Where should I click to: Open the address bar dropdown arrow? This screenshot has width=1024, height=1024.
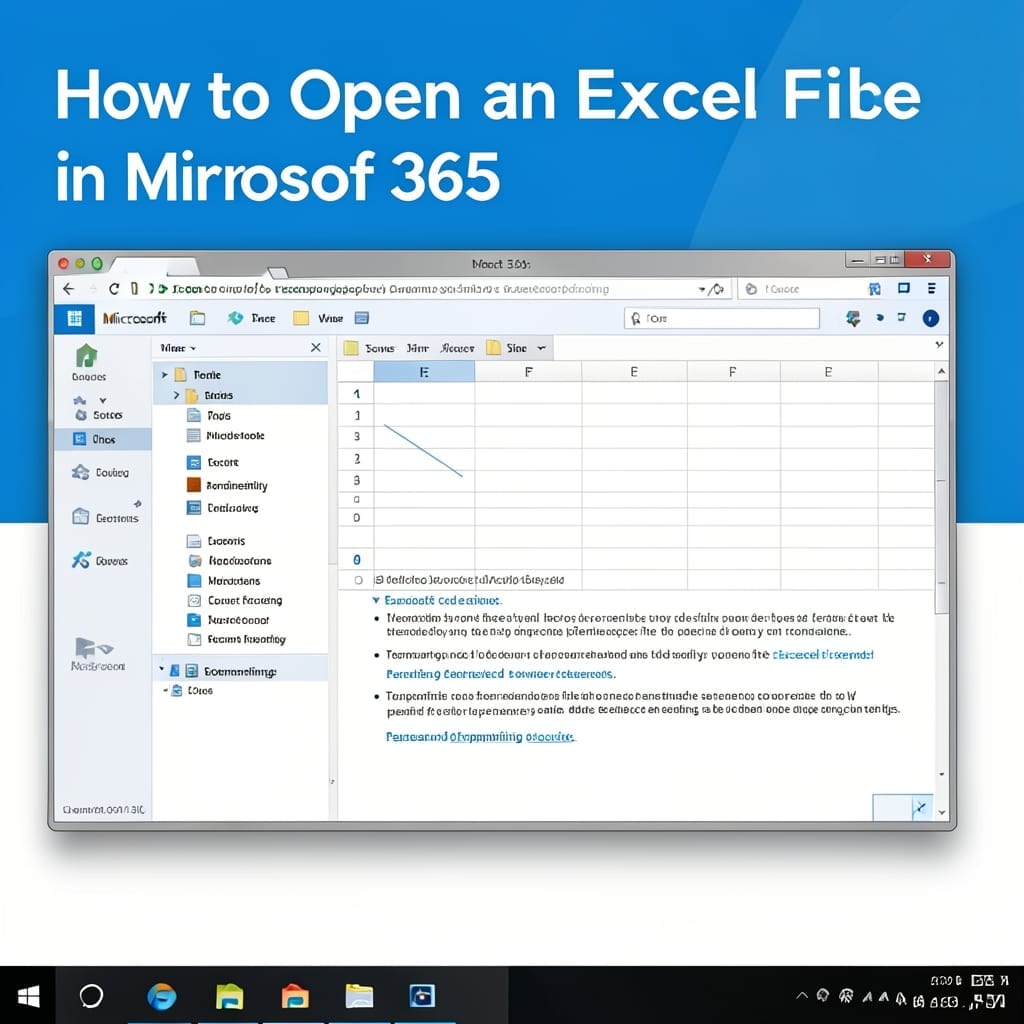tap(702, 289)
